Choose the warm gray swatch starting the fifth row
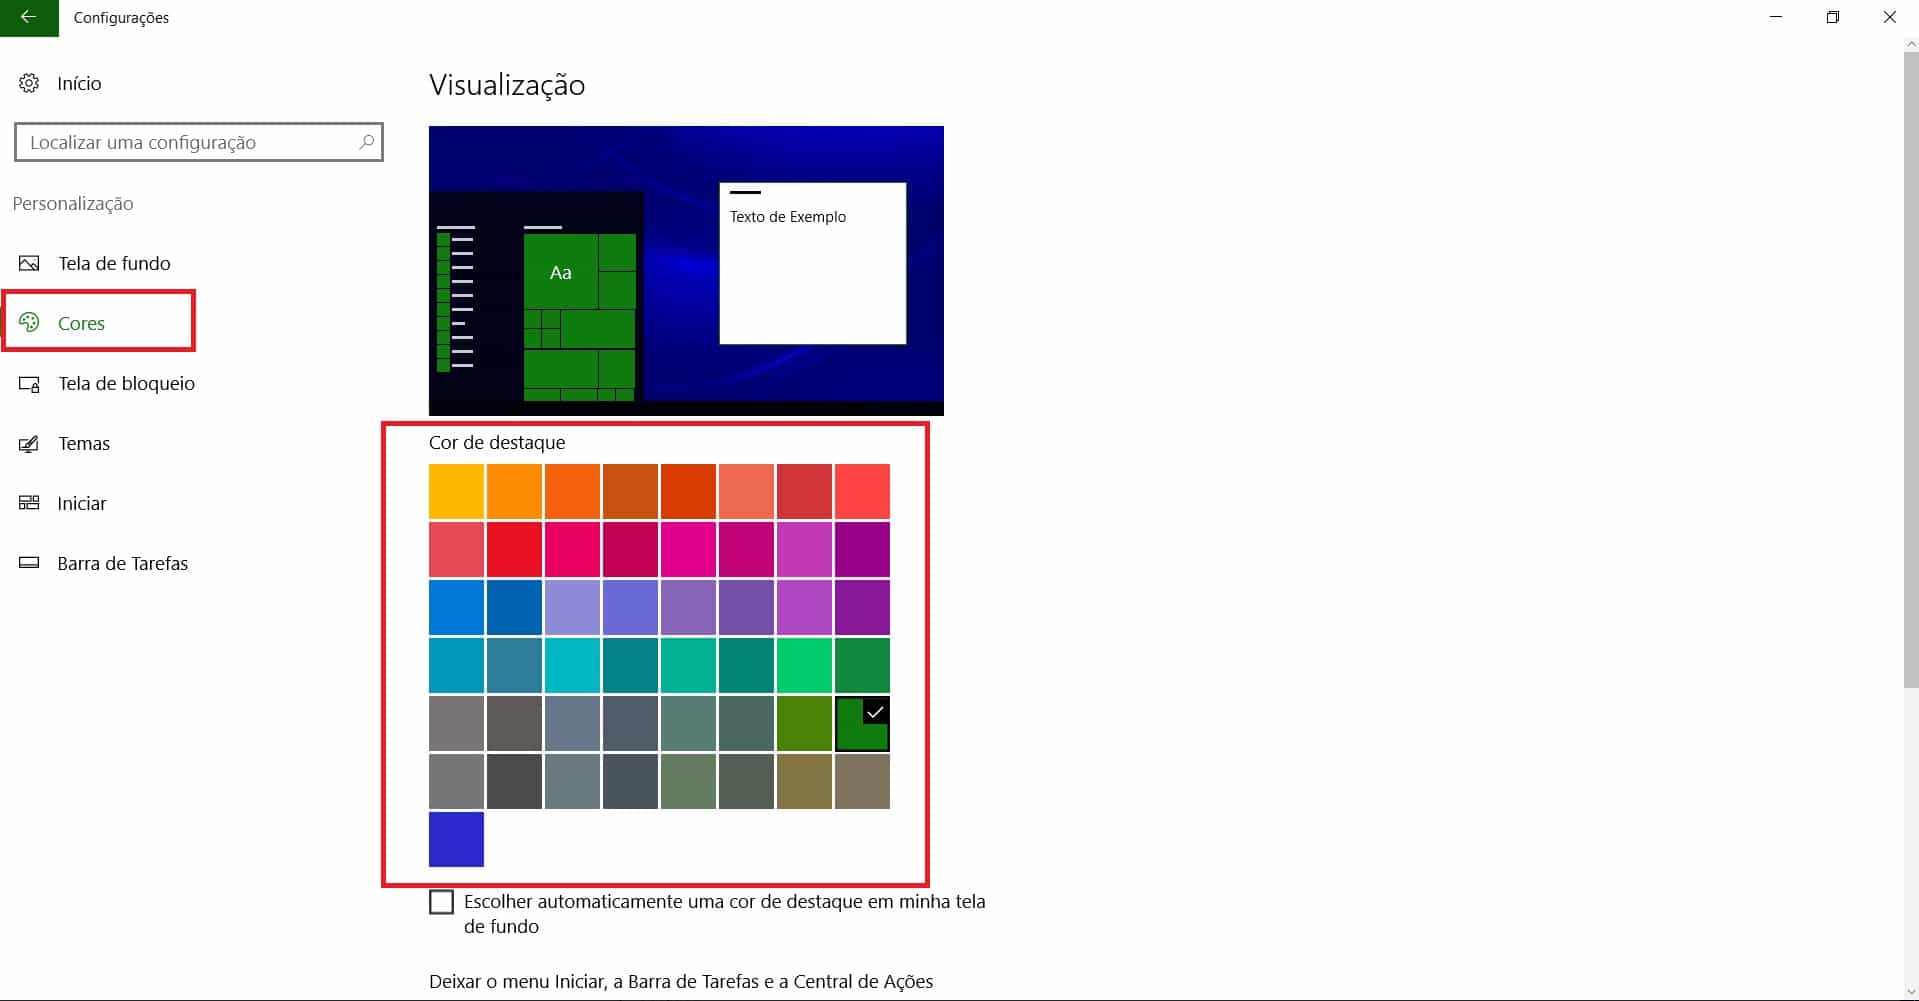Image resolution: width=1919 pixels, height=1001 pixels. coord(456,723)
